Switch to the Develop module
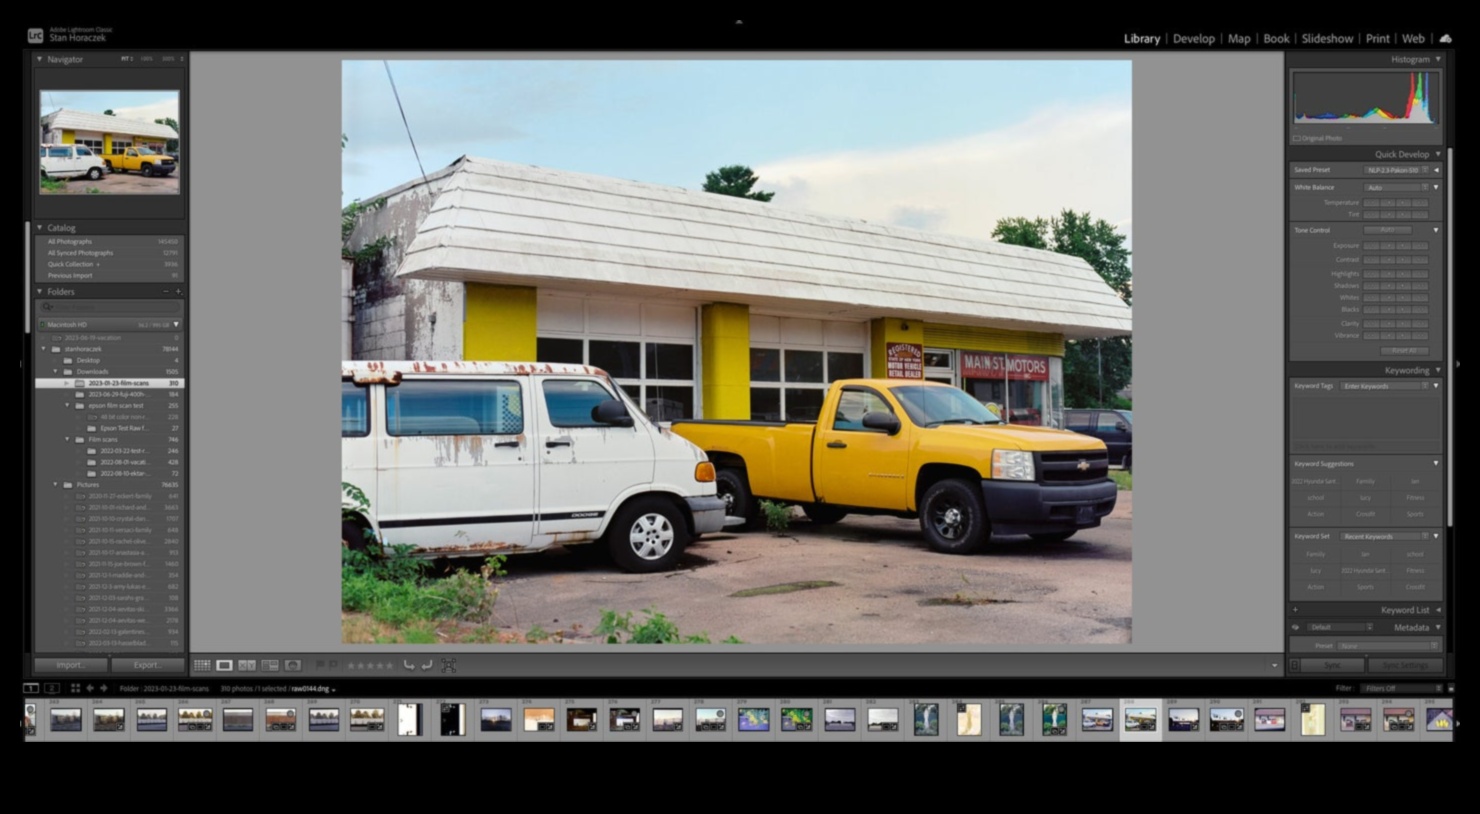 click(1194, 38)
